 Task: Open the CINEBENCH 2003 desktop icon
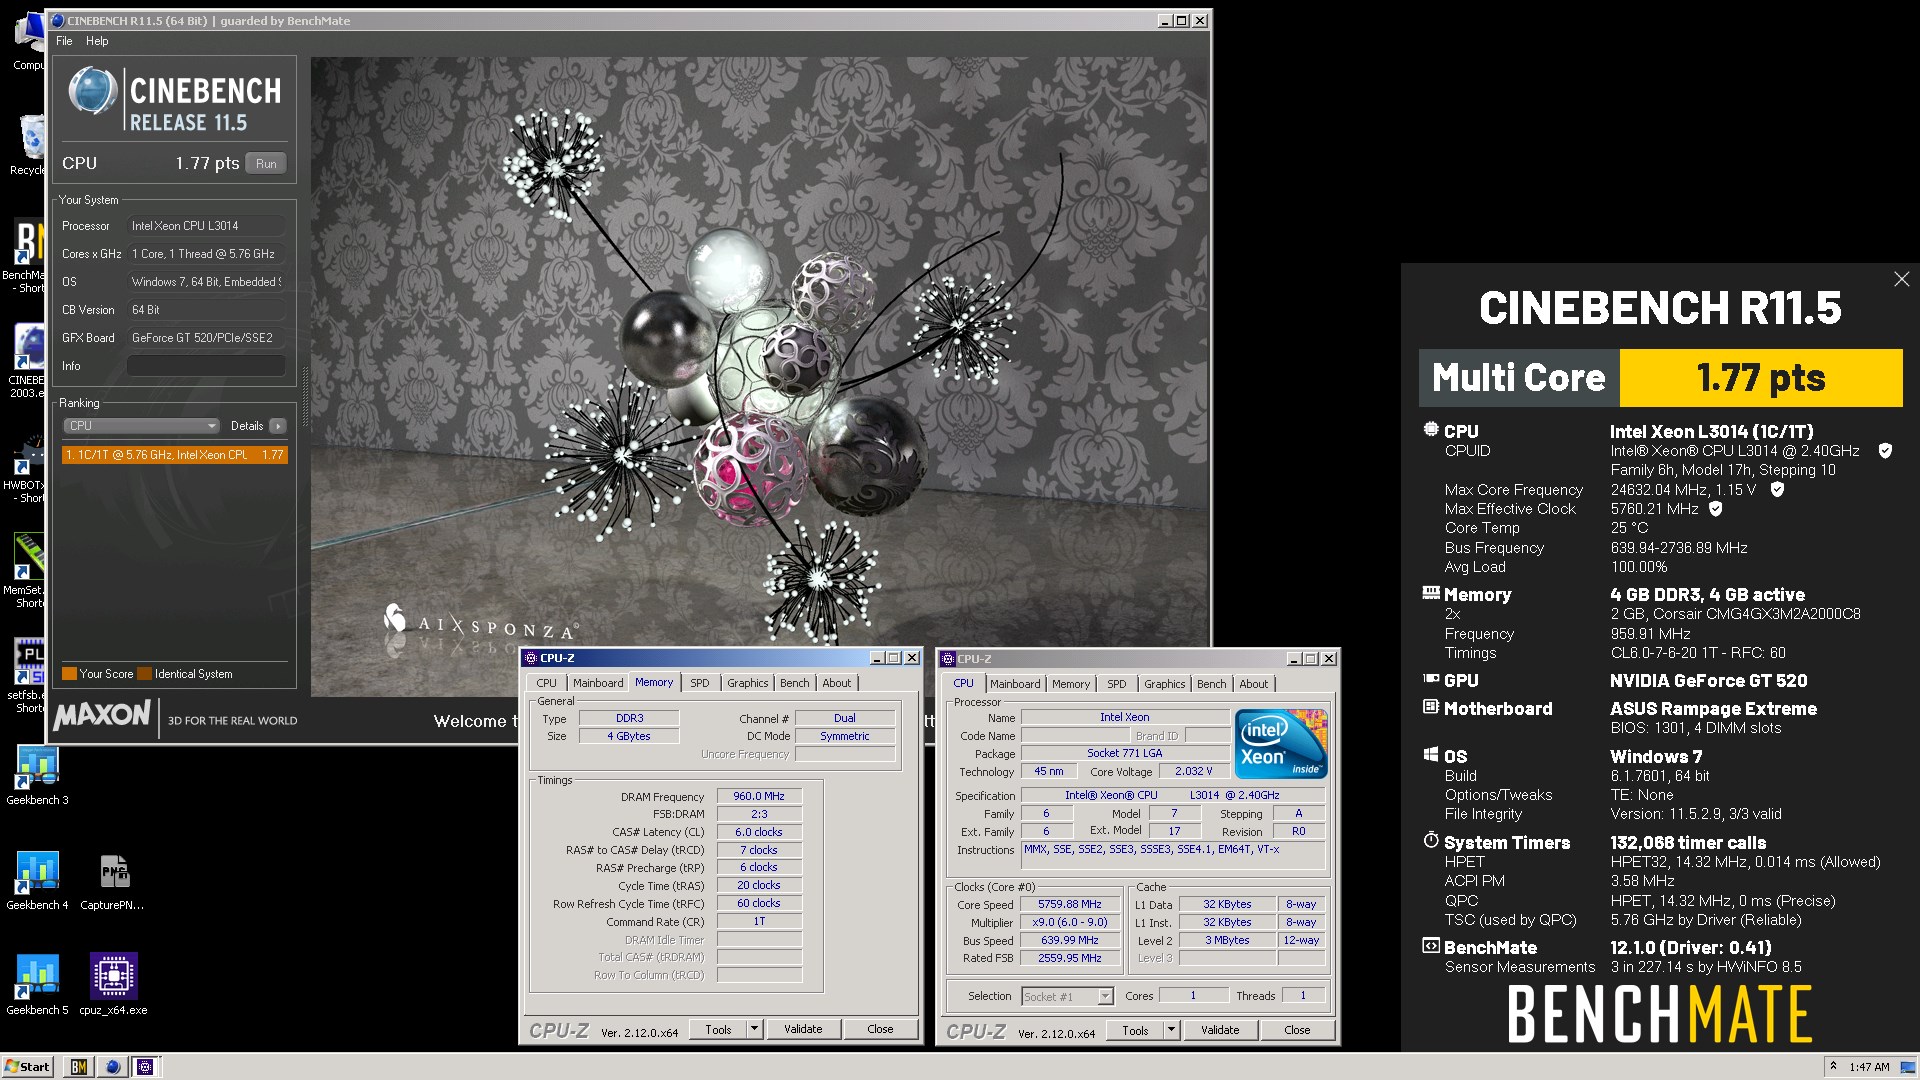coord(27,362)
